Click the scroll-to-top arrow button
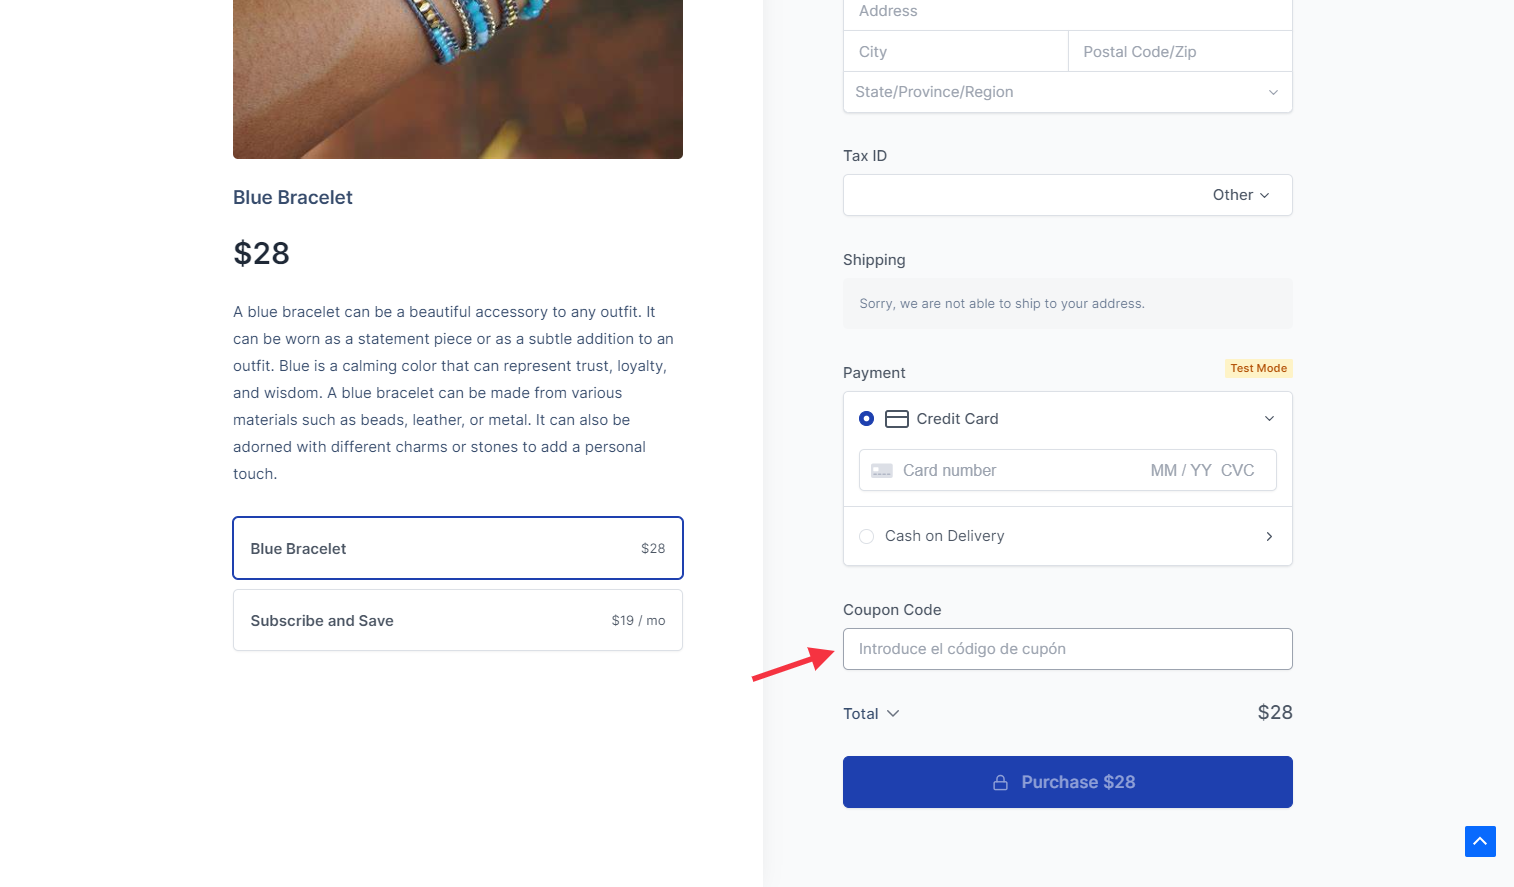 tap(1480, 841)
